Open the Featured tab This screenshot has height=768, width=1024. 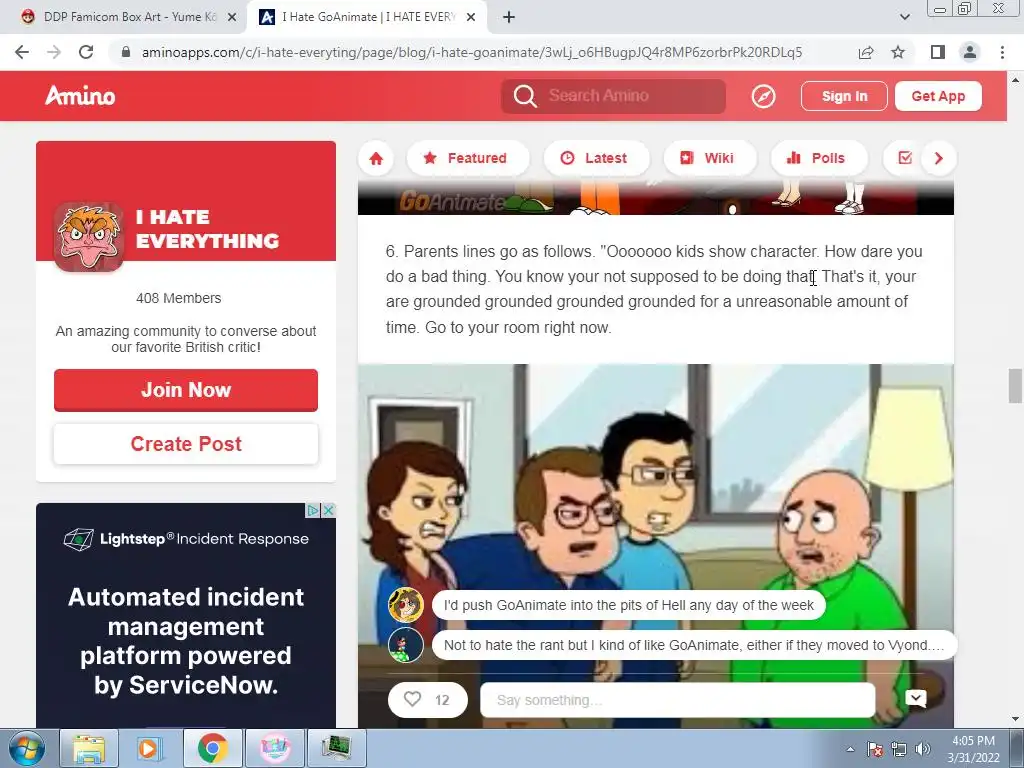[467, 158]
